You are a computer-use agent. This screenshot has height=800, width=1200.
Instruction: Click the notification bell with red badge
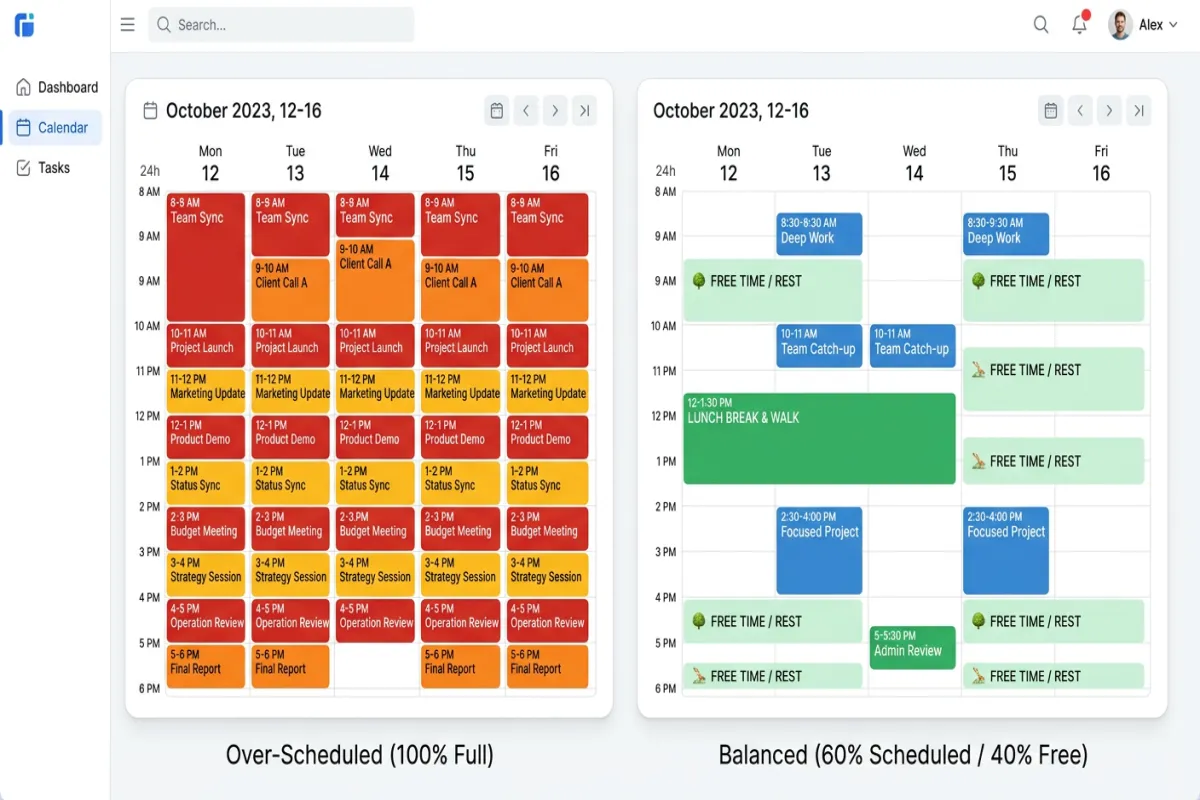click(1079, 24)
